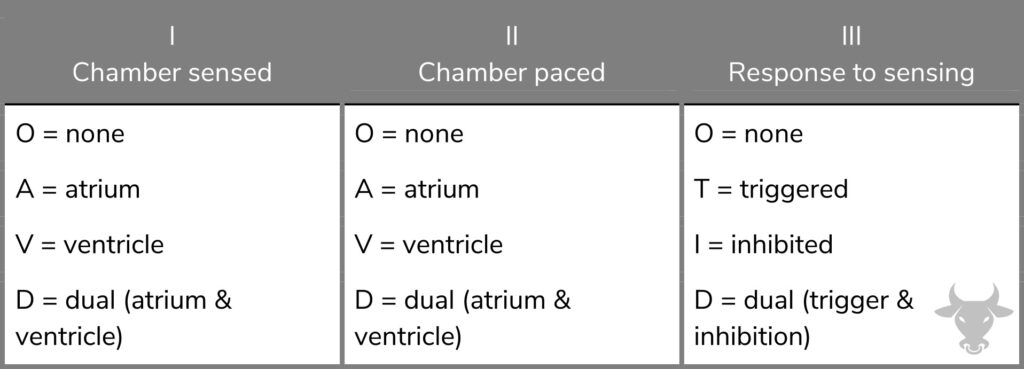Click 'O = none' under Chamber paced
This screenshot has width=1024, height=369.
409,134
